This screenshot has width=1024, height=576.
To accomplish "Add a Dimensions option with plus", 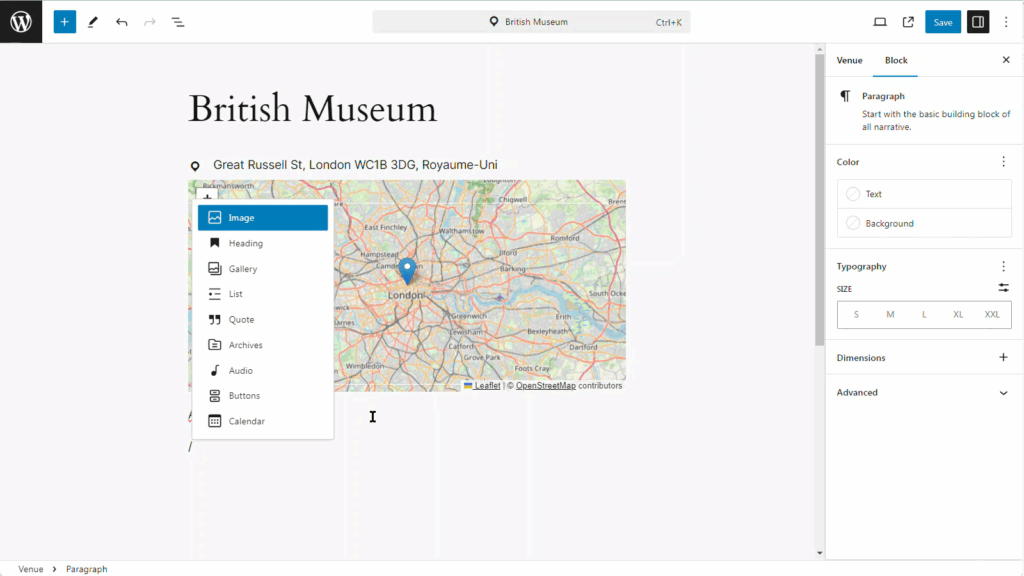I will tap(1003, 358).
